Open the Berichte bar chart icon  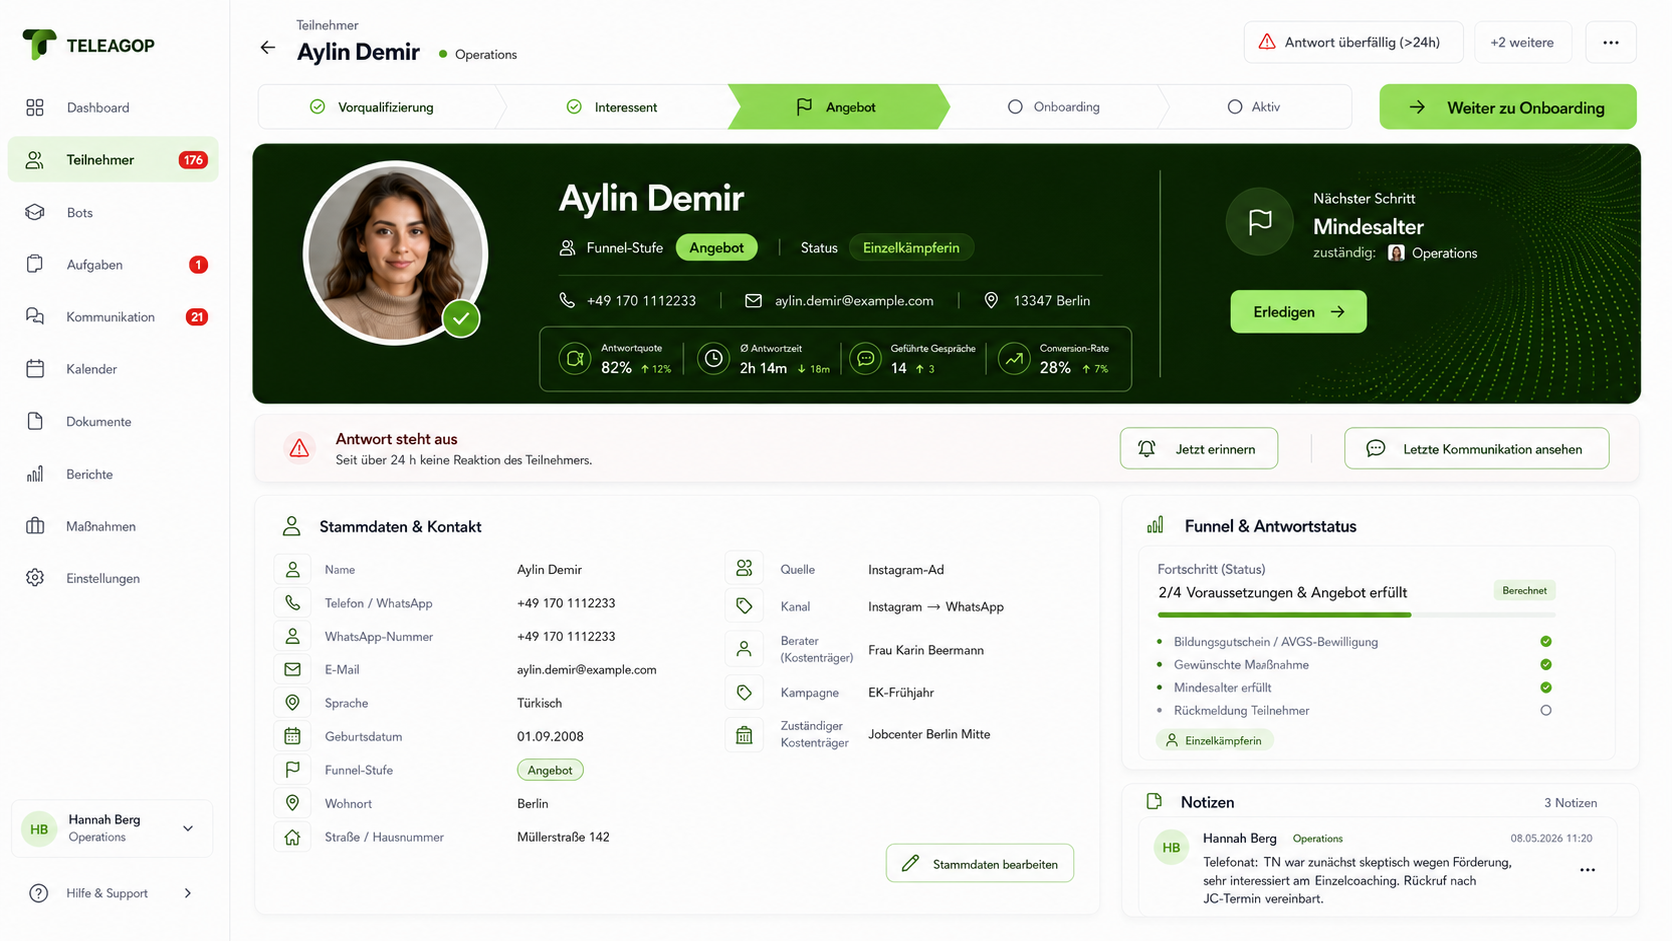[35, 473]
